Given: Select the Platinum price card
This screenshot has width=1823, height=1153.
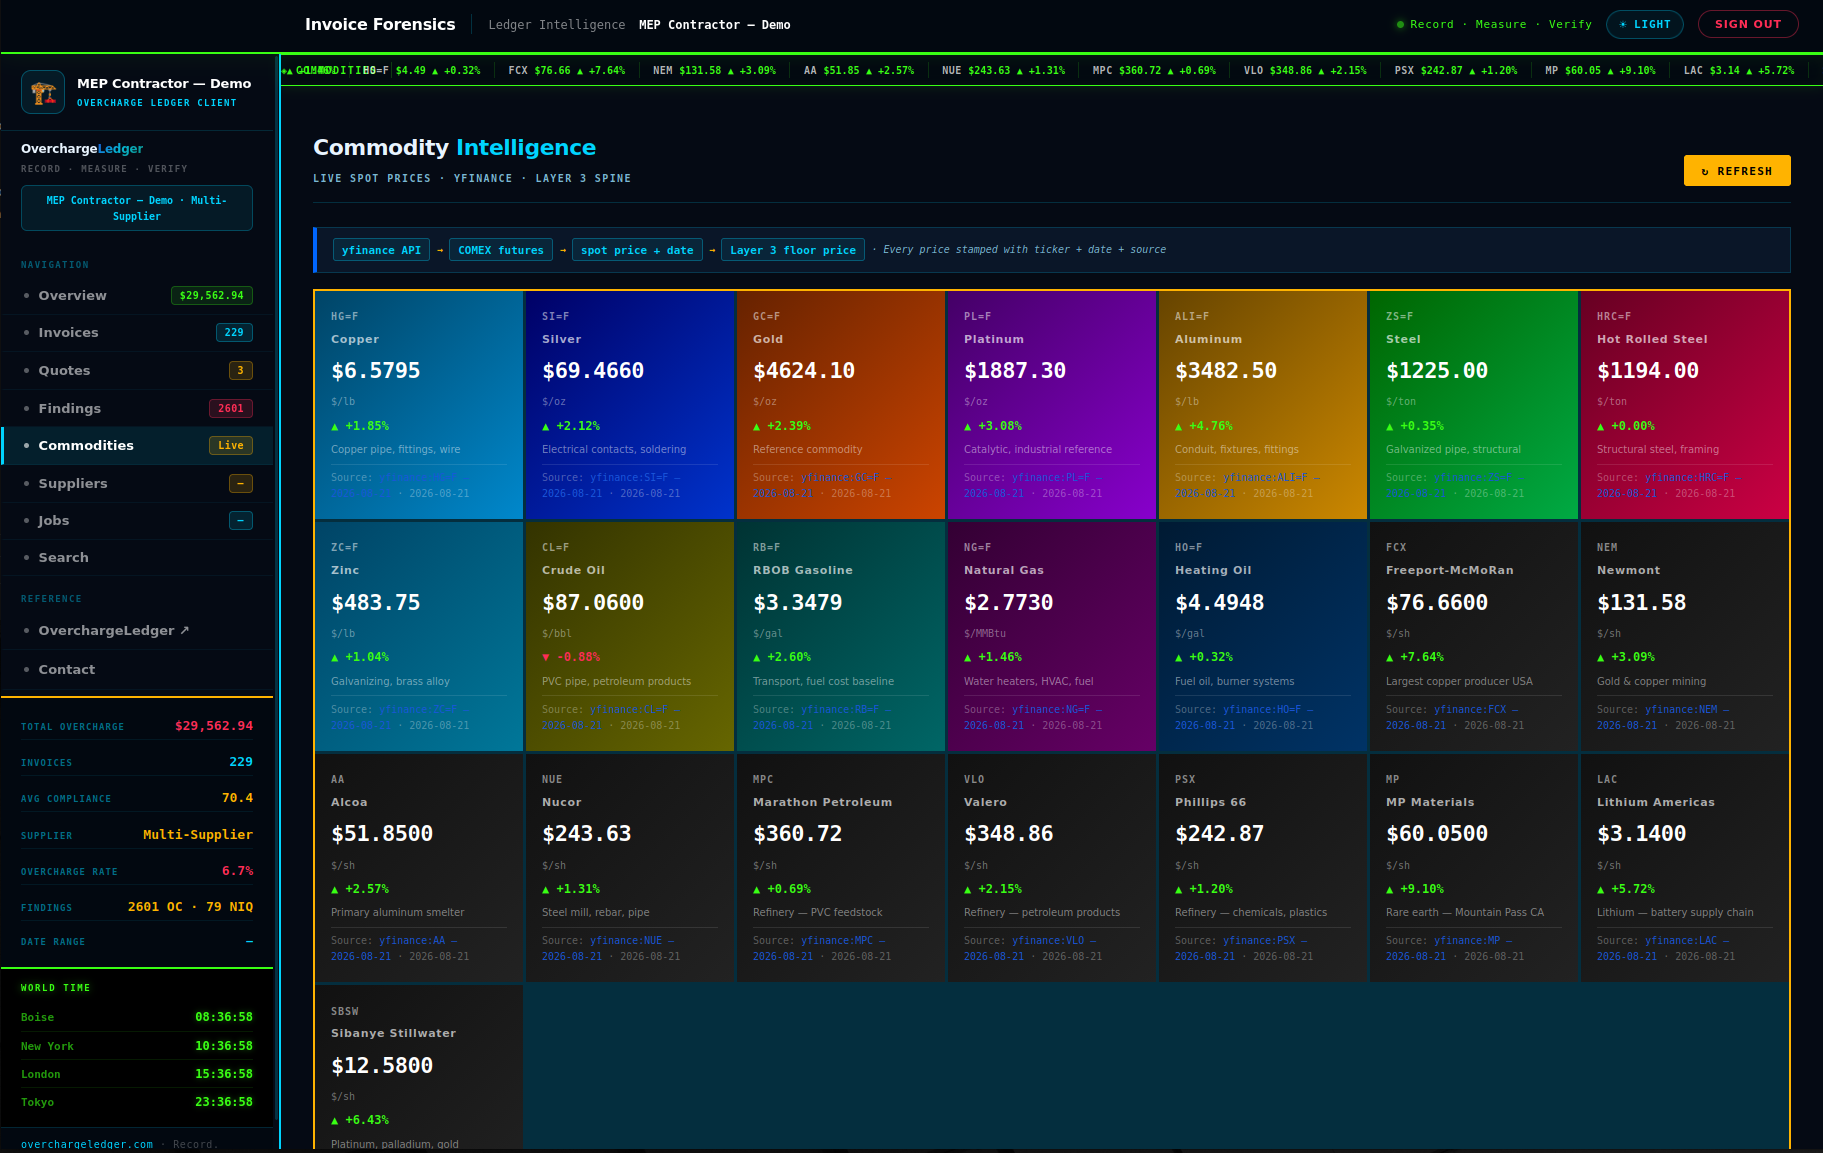Looking at the screenshot, I should pos(1052,405).
